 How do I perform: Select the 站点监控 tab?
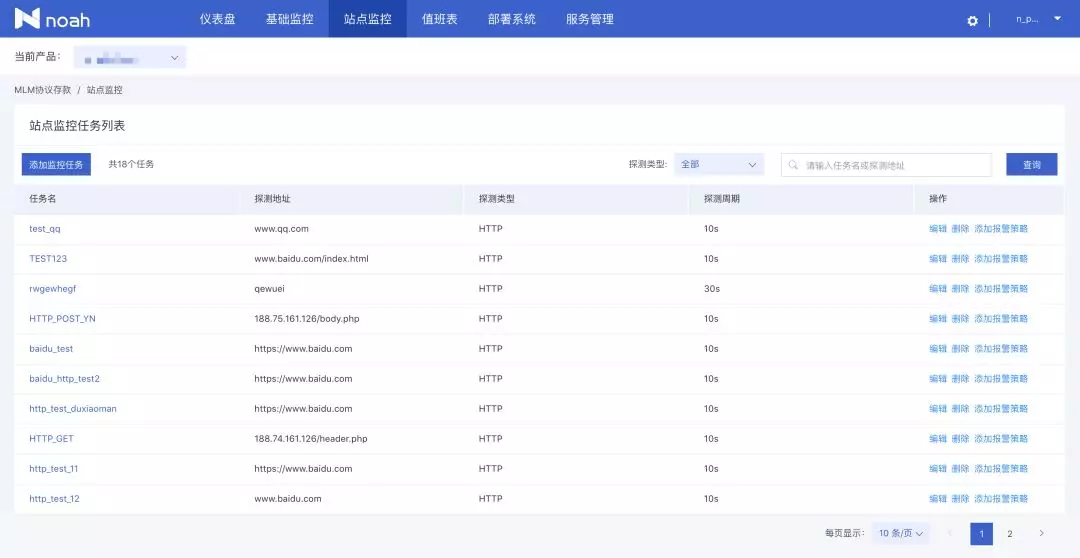pos(368,19)
